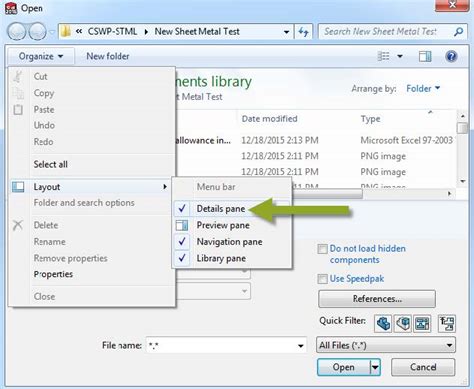This screenshot has width=474, height=389.
Task: Click the Search New Sheet Metal Test field
Action: [386, 32]
